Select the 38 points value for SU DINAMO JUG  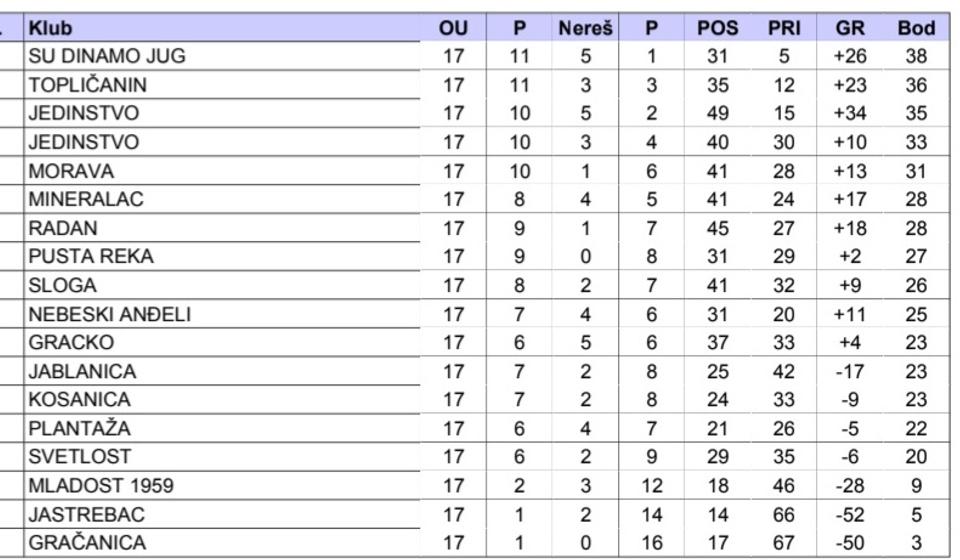[916, 56]
